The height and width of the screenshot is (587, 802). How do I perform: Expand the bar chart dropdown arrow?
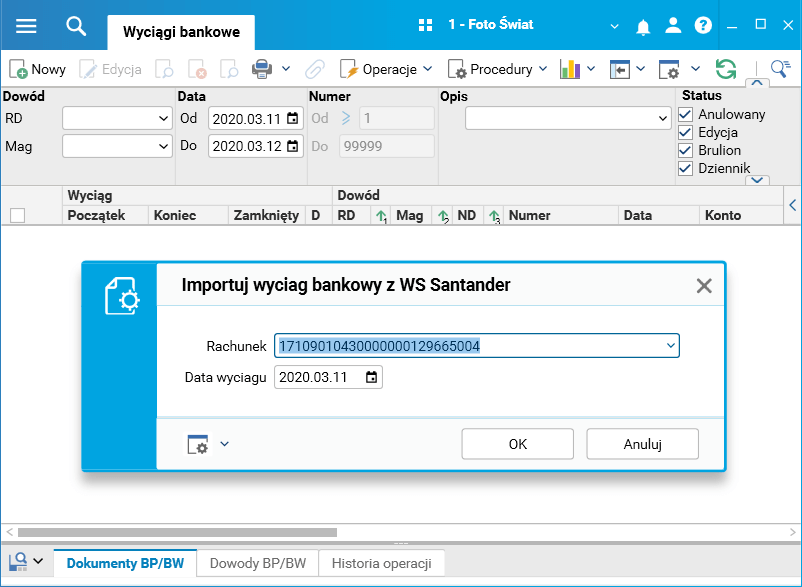(591, 69)
